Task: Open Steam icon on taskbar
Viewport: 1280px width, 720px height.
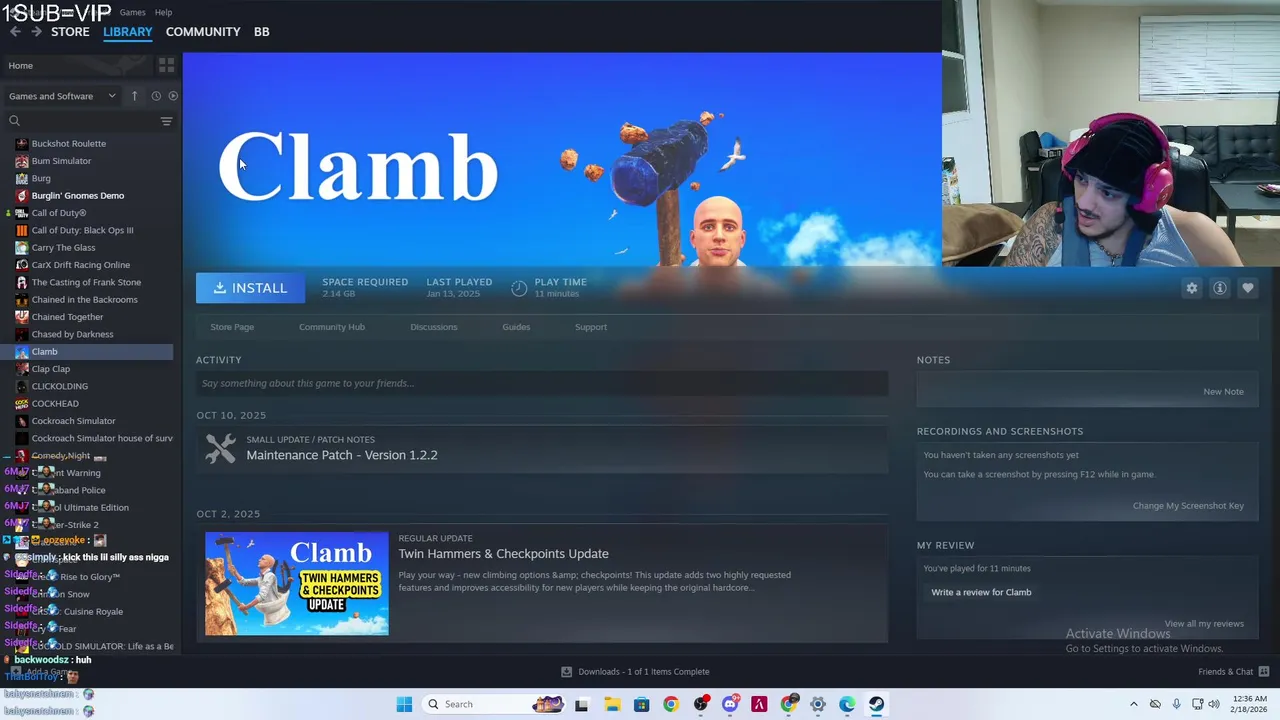Action: point(876,704)
